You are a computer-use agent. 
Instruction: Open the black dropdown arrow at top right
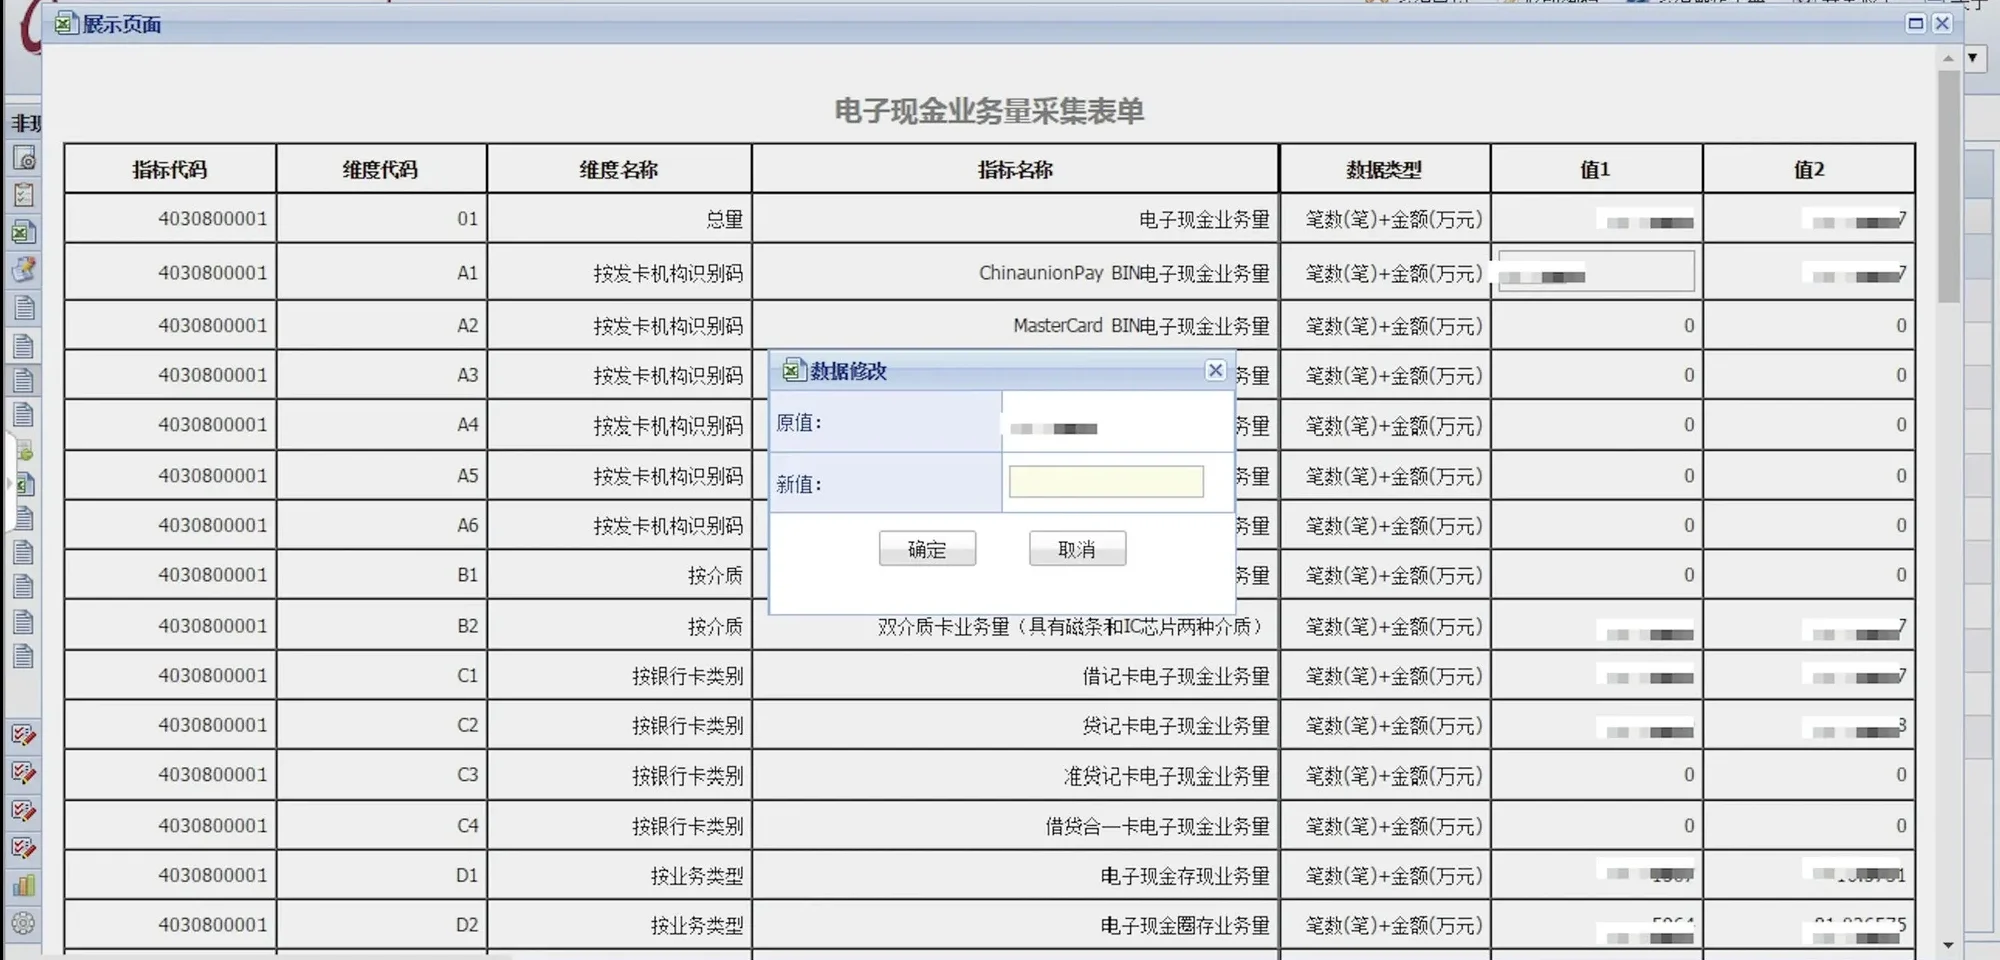tap(1972, 58)
